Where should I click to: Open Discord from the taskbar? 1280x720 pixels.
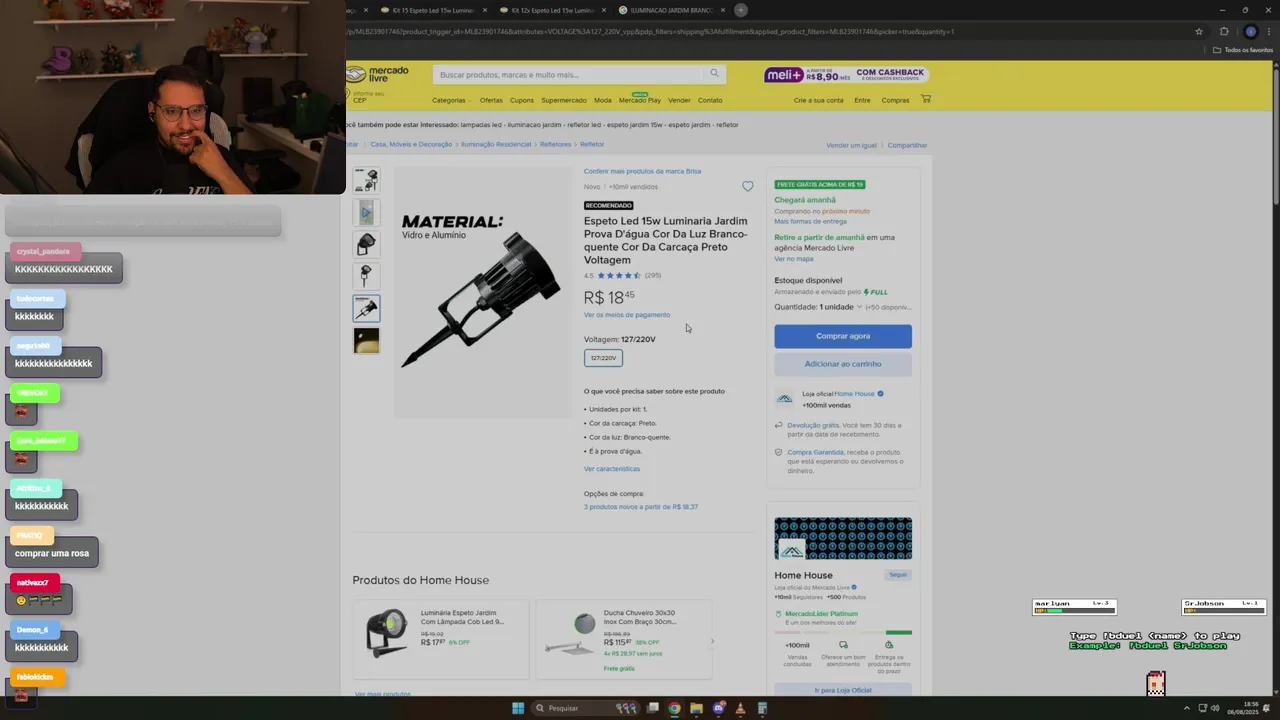pos(718,708)
